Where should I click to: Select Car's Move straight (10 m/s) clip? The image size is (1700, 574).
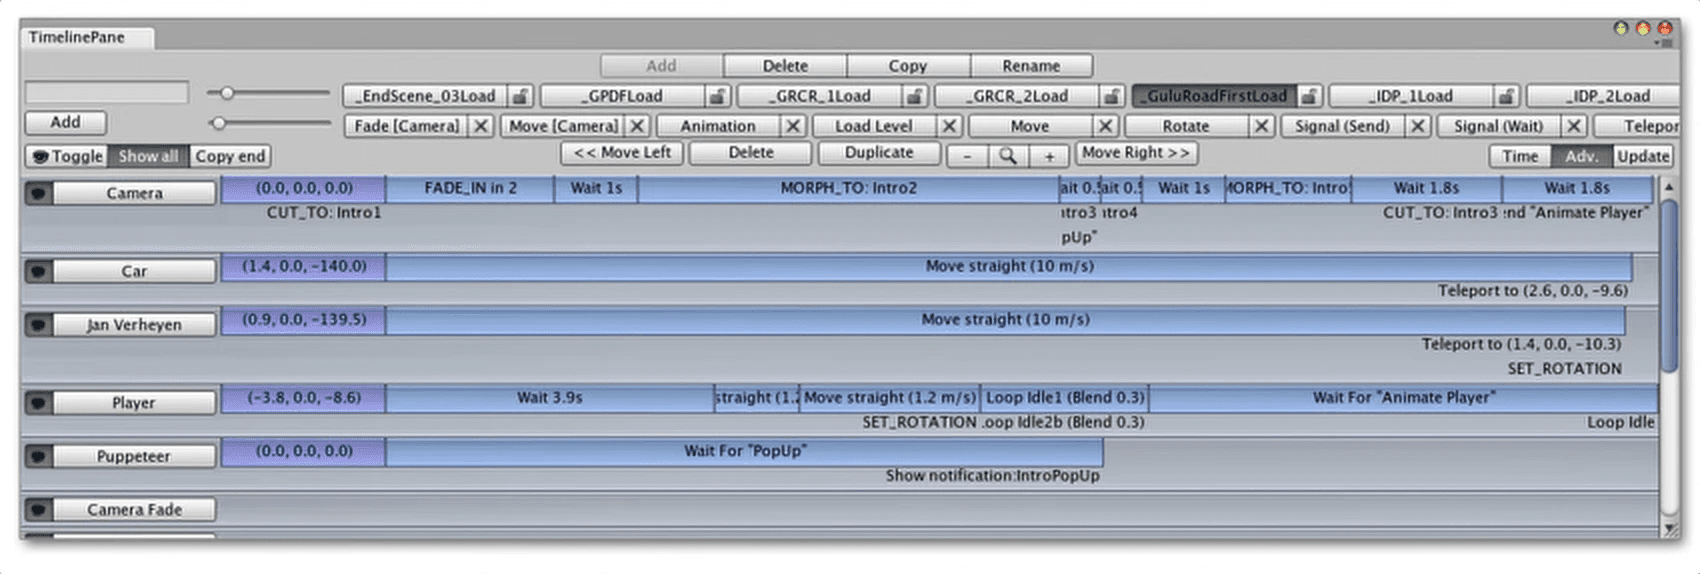click(1009, 267)
